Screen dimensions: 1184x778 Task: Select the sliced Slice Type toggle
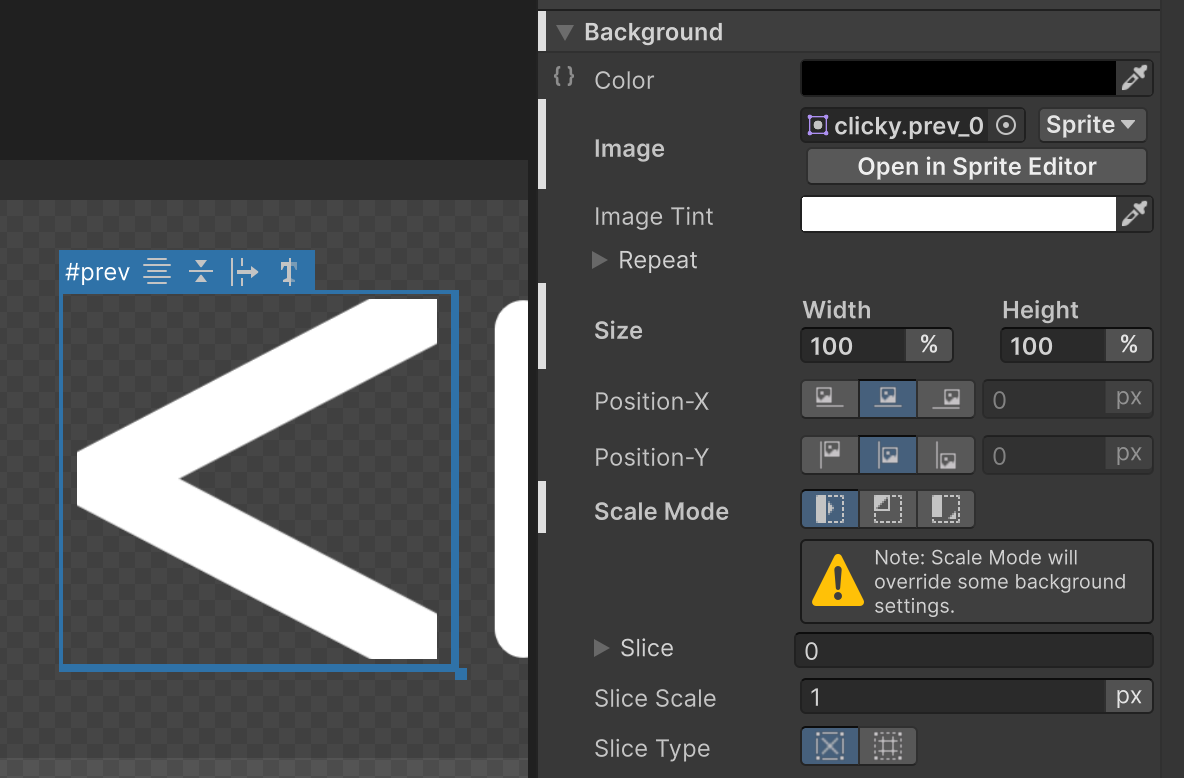(x=829, y=746)
